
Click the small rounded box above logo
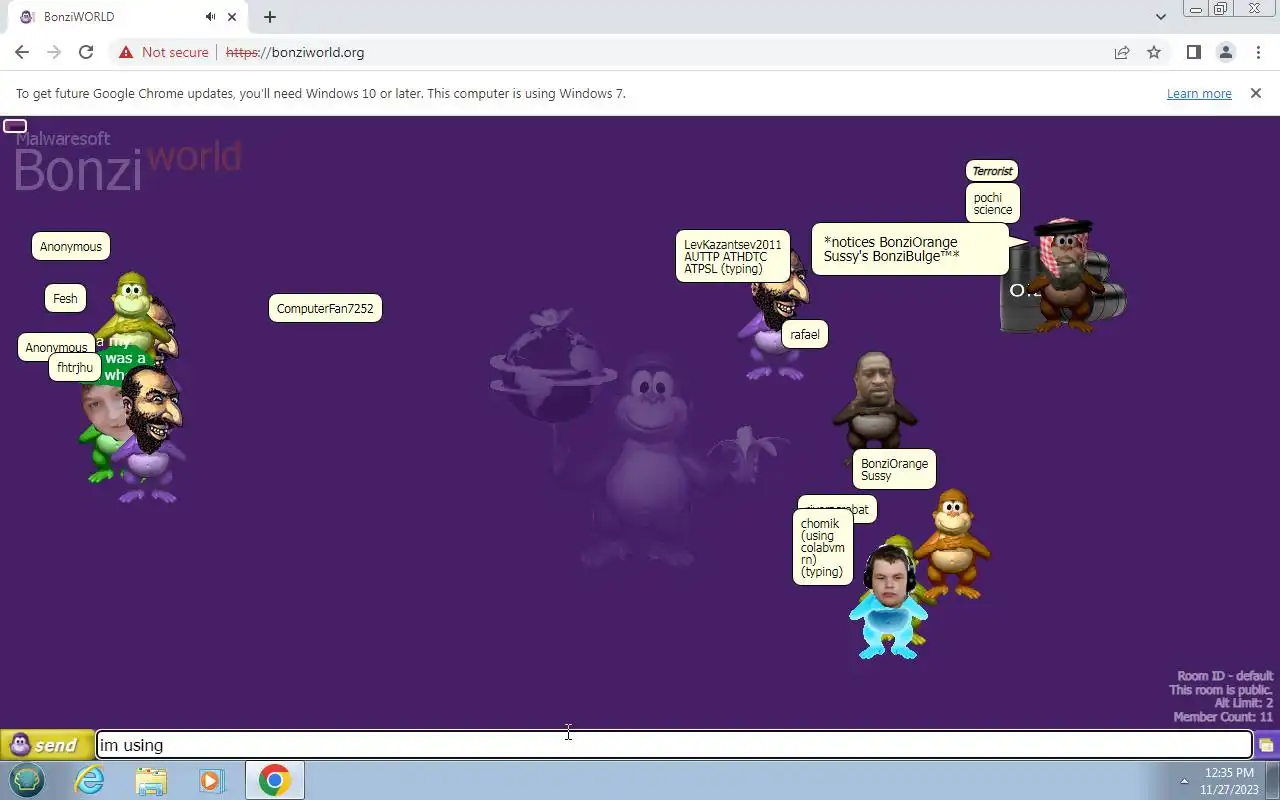15,126
